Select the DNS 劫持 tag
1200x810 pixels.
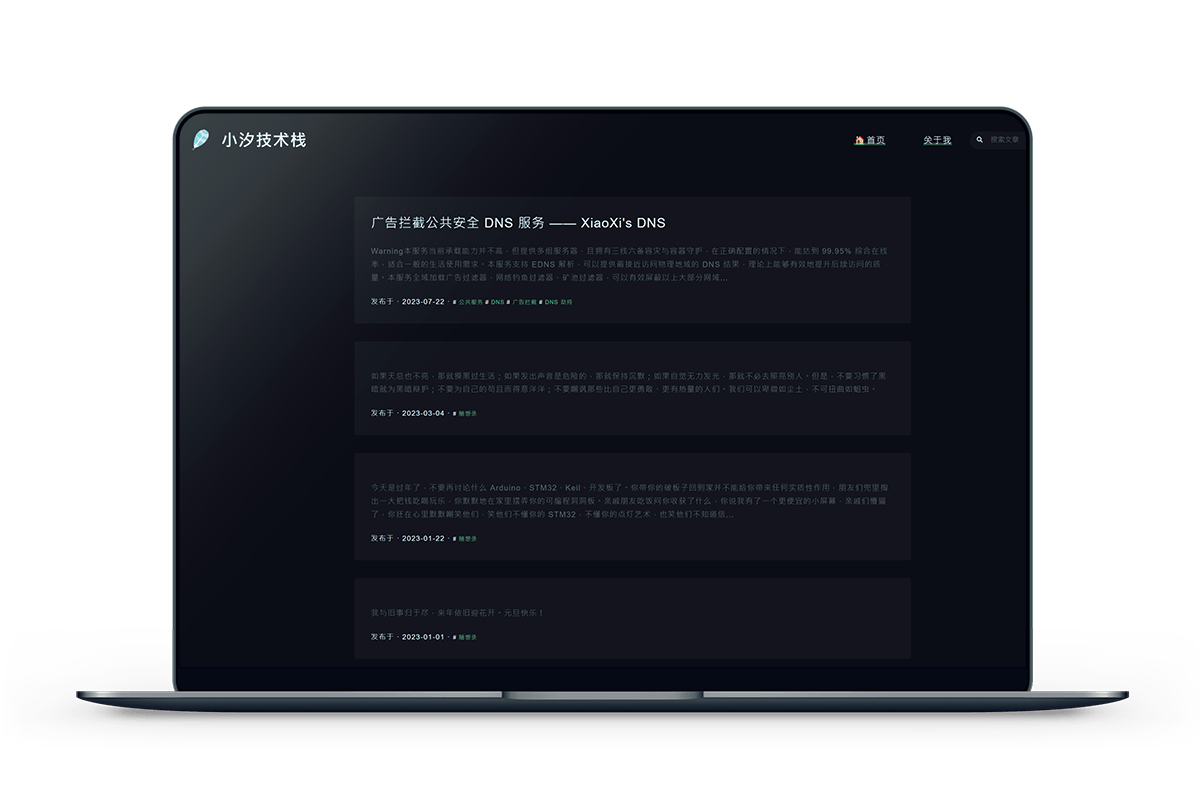pyautogui.click(x=558, y=302)
